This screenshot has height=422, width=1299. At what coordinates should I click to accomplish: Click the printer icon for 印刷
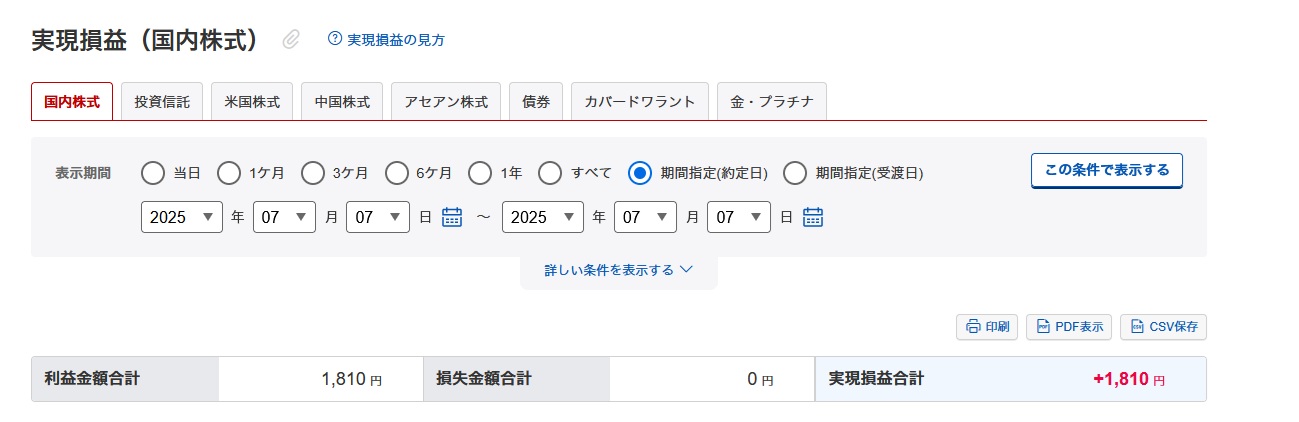(x=973, y=327)
